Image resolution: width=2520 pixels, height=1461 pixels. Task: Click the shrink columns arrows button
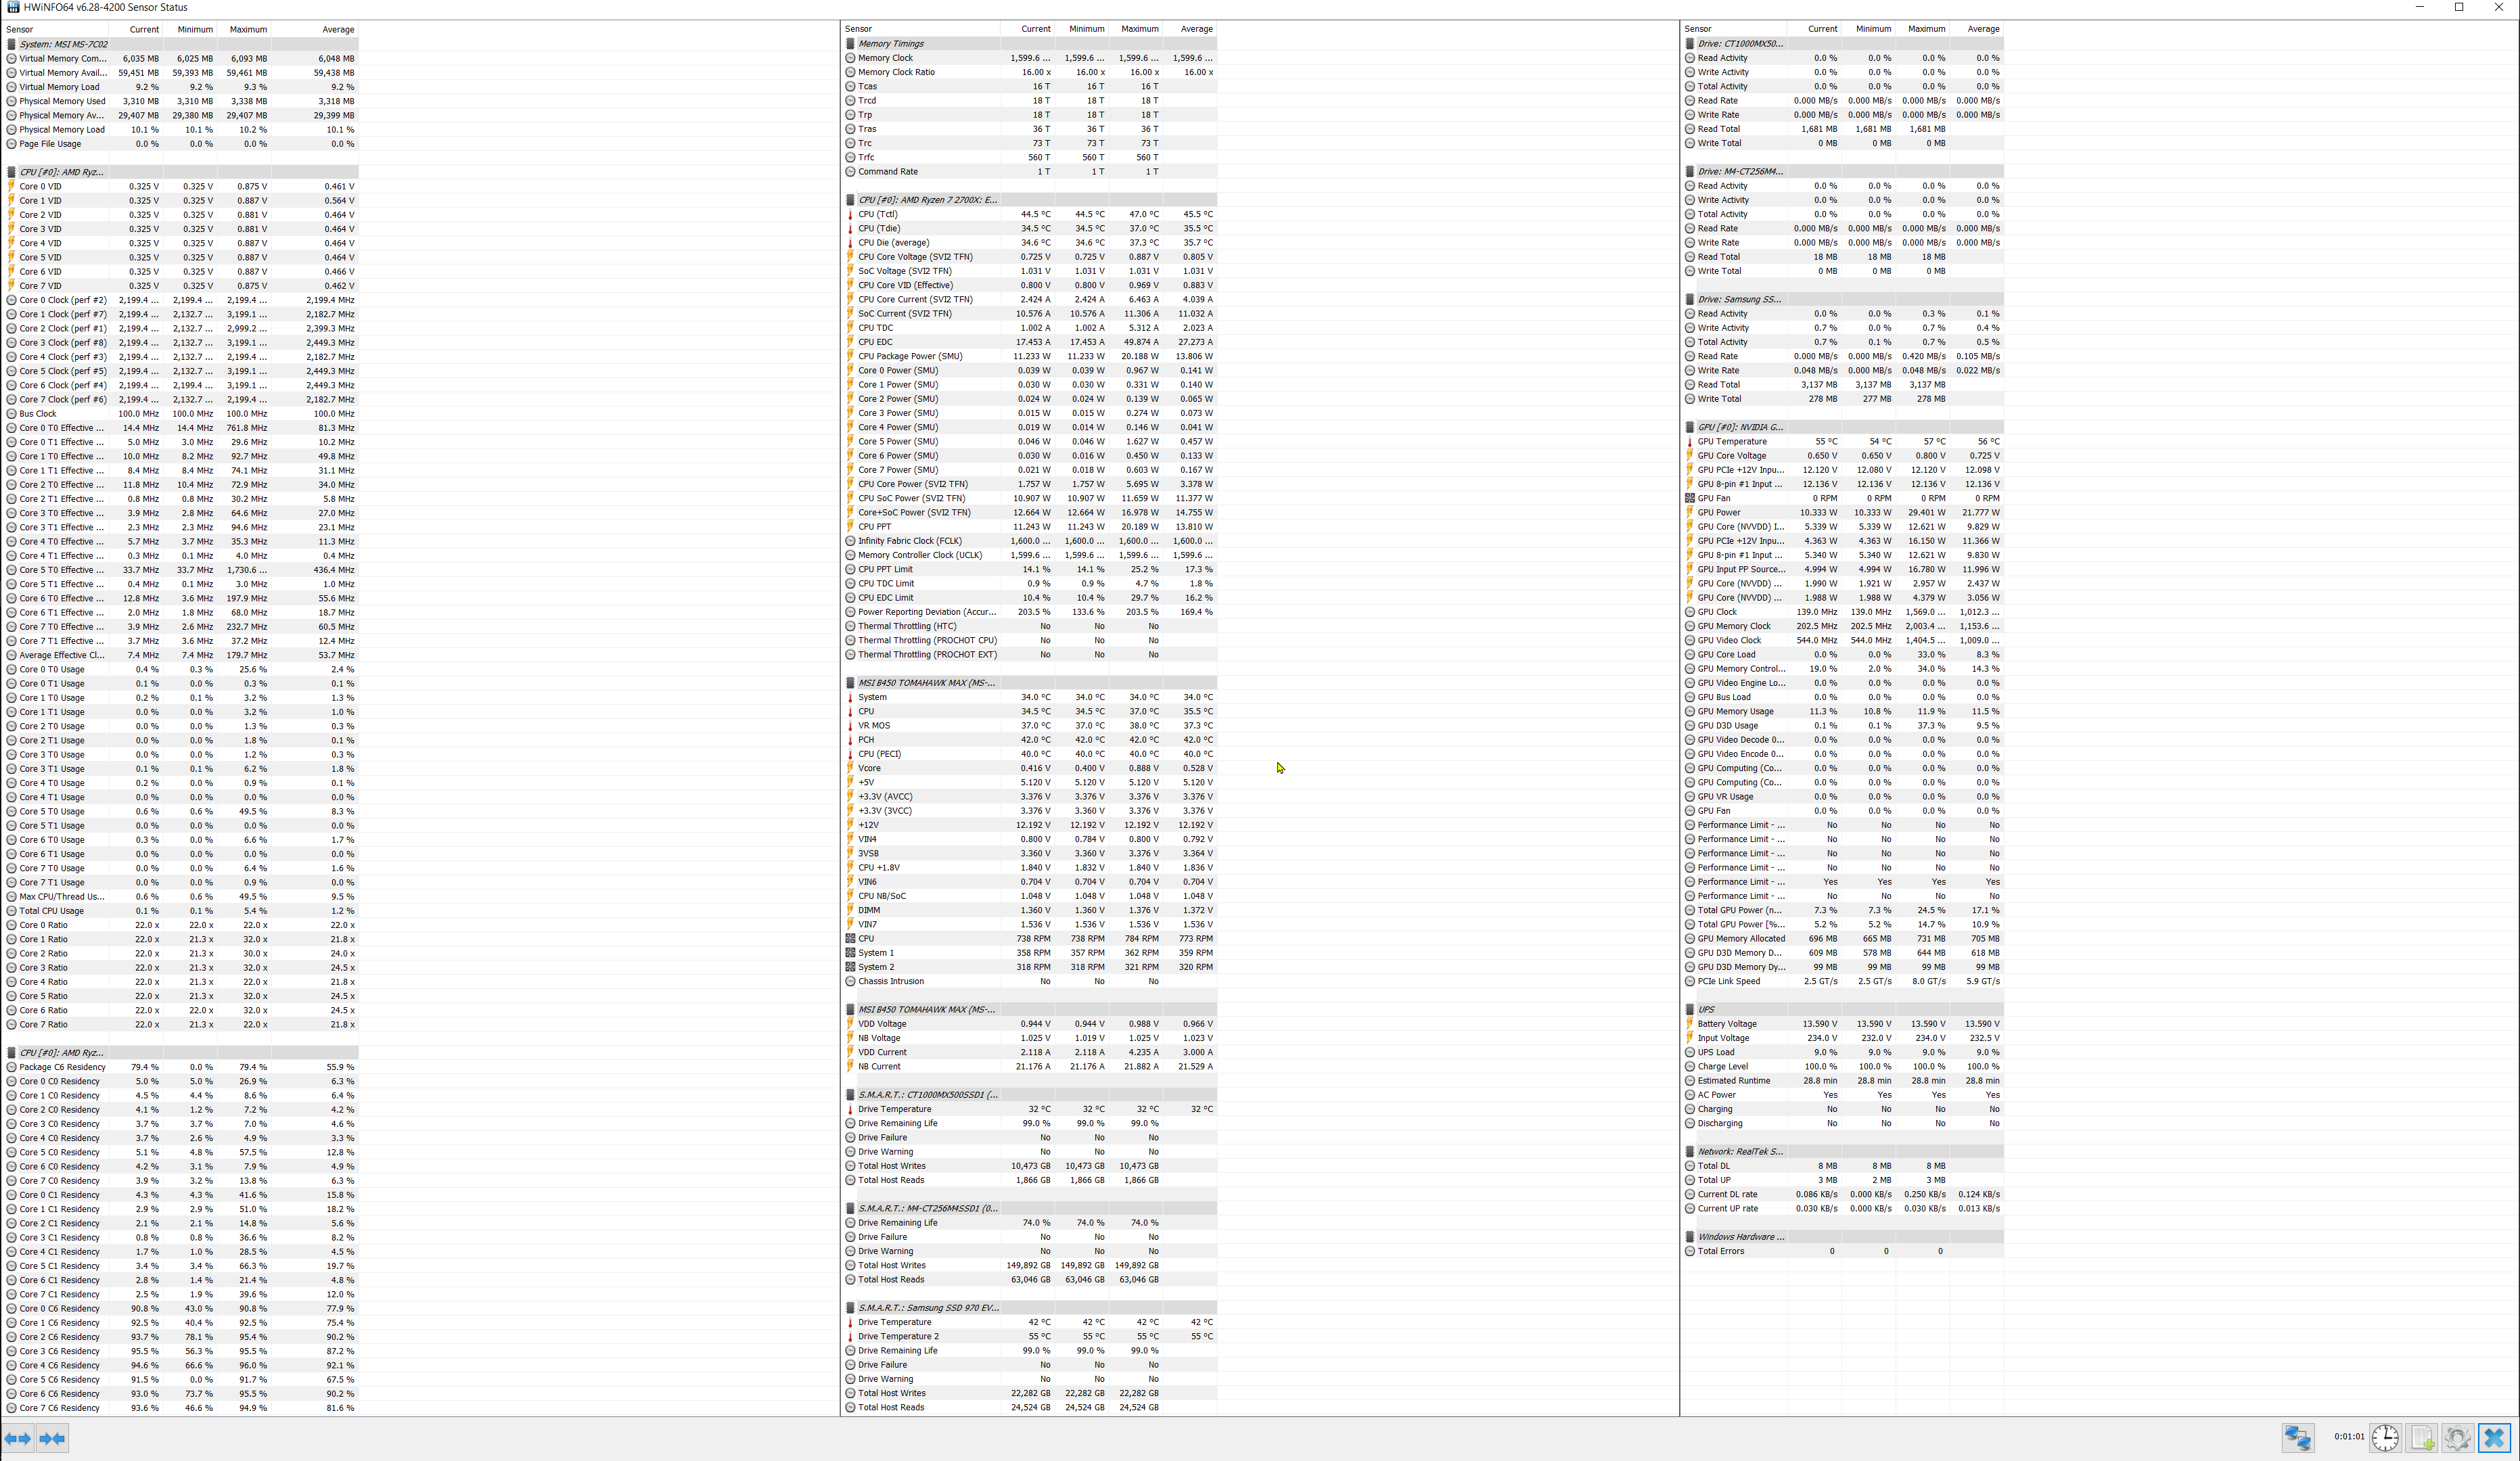pyautogui.click(x=52, y=1438)
